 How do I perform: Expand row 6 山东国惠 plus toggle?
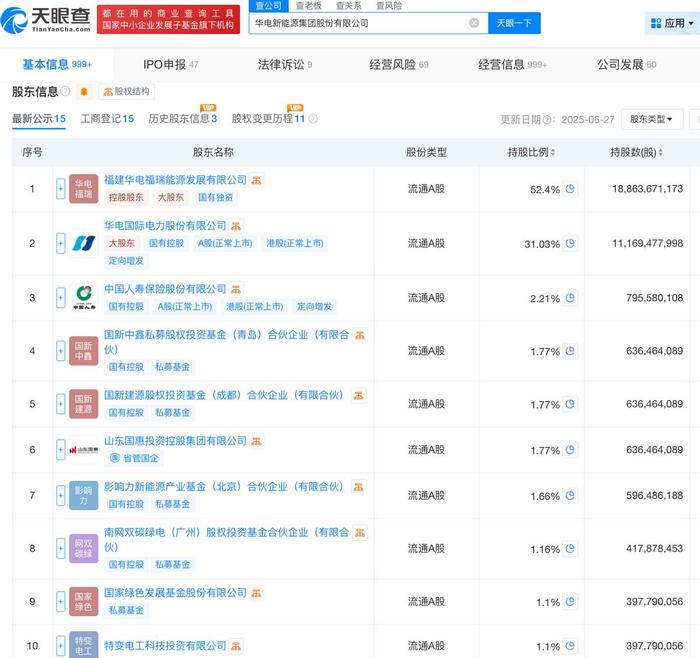[61, 450]
